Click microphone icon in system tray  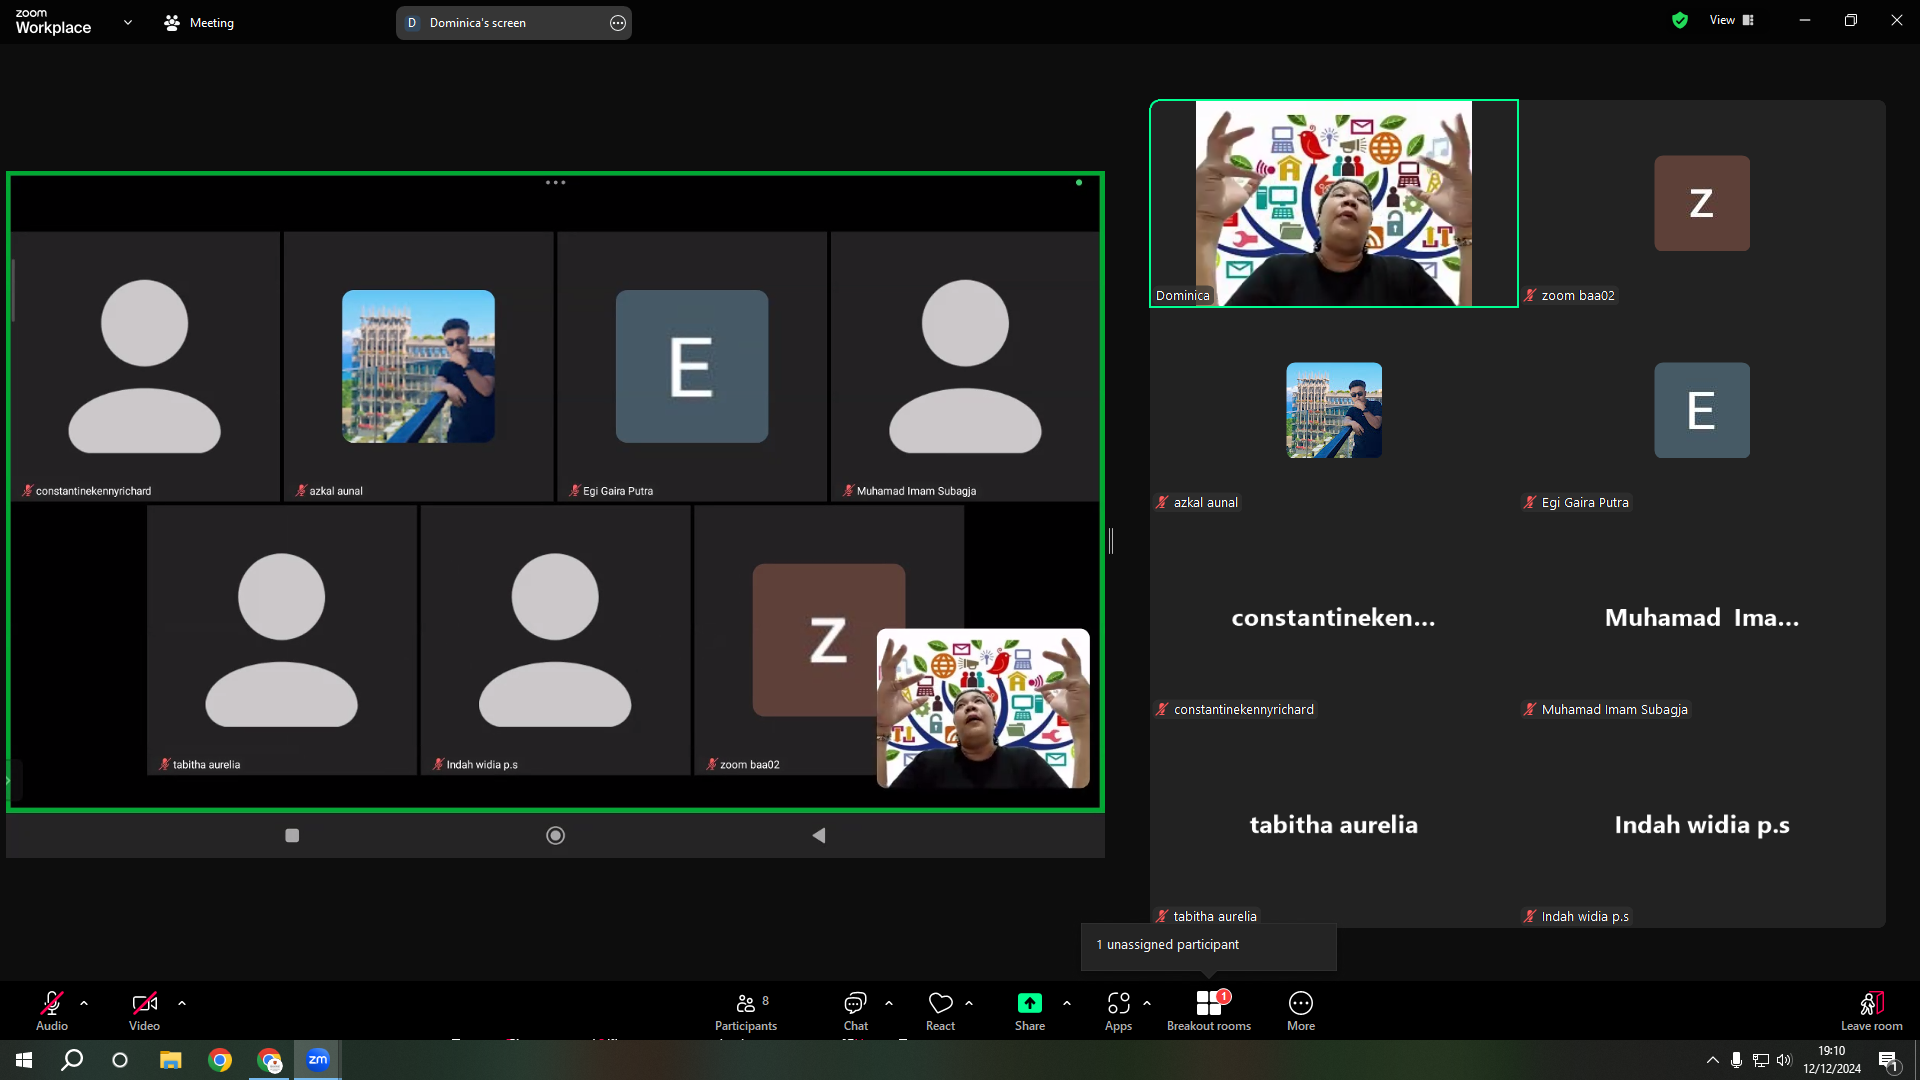1737,1060
